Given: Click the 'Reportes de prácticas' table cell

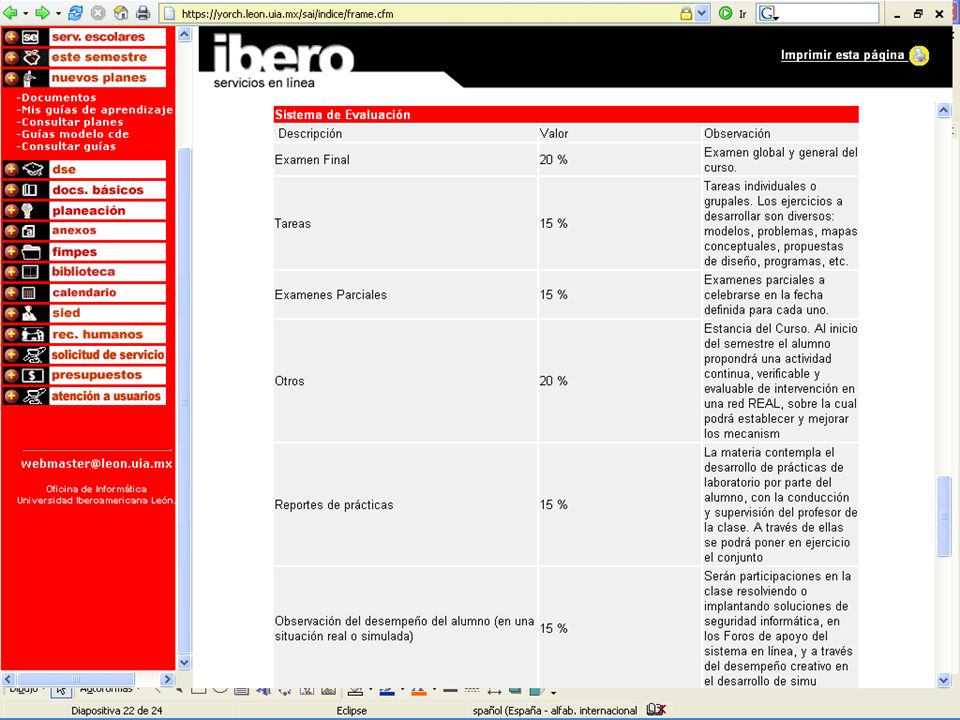Looking at the screenshot, I should pos(405,504).
